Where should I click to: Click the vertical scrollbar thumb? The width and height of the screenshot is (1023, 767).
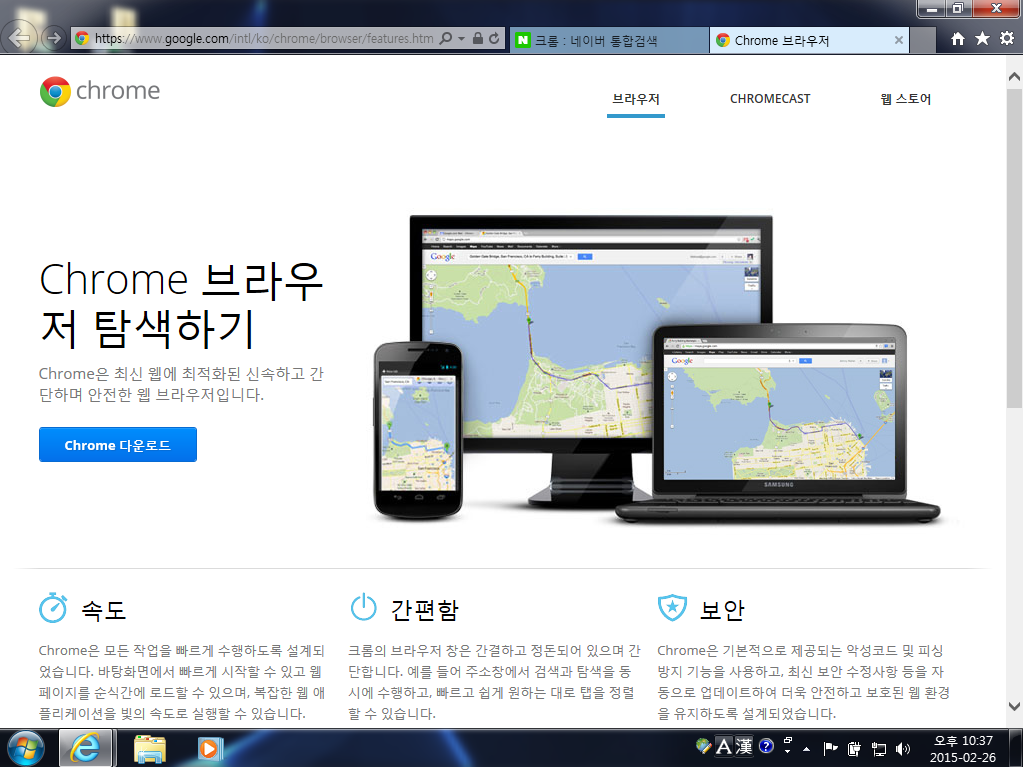(1014, 248)
